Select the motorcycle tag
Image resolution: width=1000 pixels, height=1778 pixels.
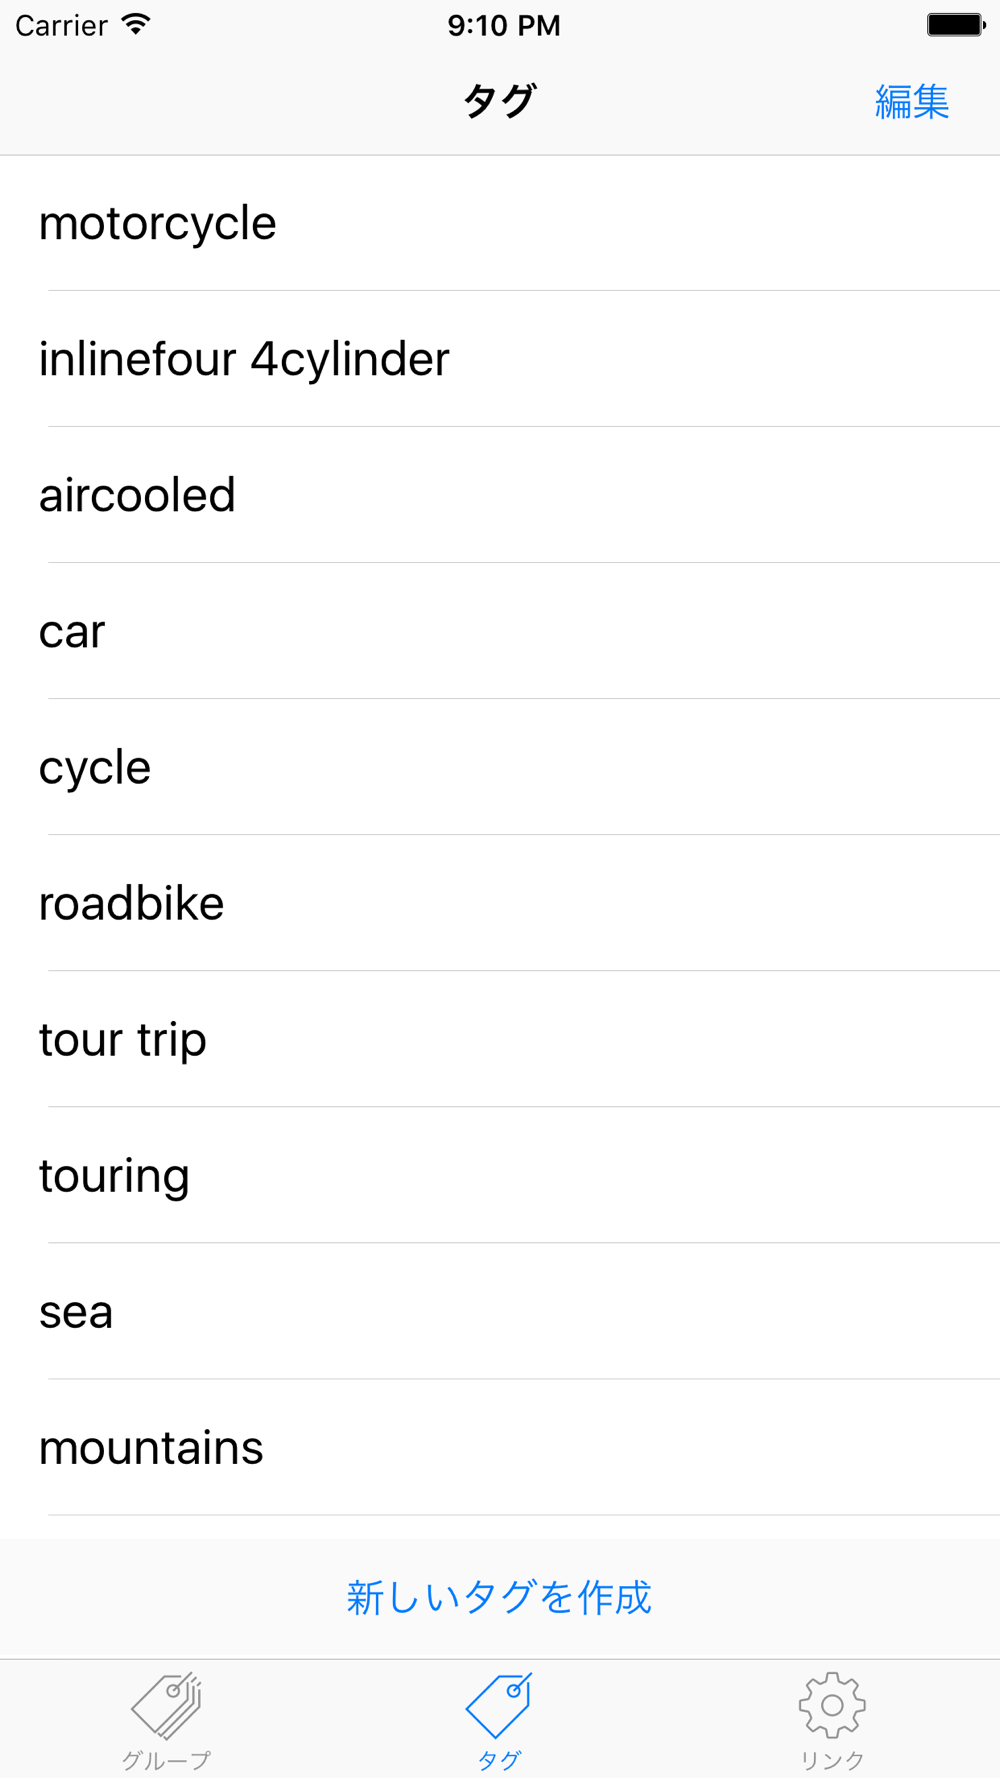pos(158,223)
